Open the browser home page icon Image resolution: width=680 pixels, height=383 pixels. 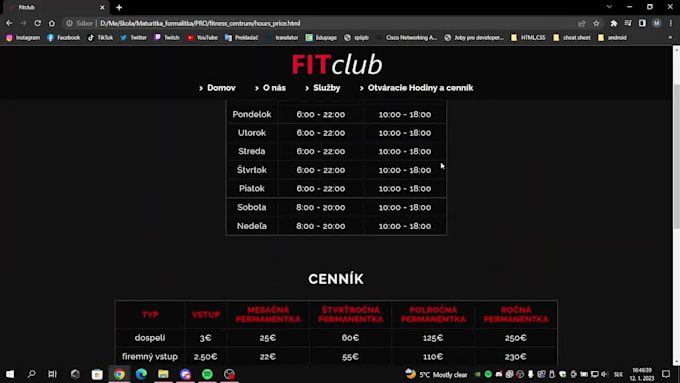point(52,23)
